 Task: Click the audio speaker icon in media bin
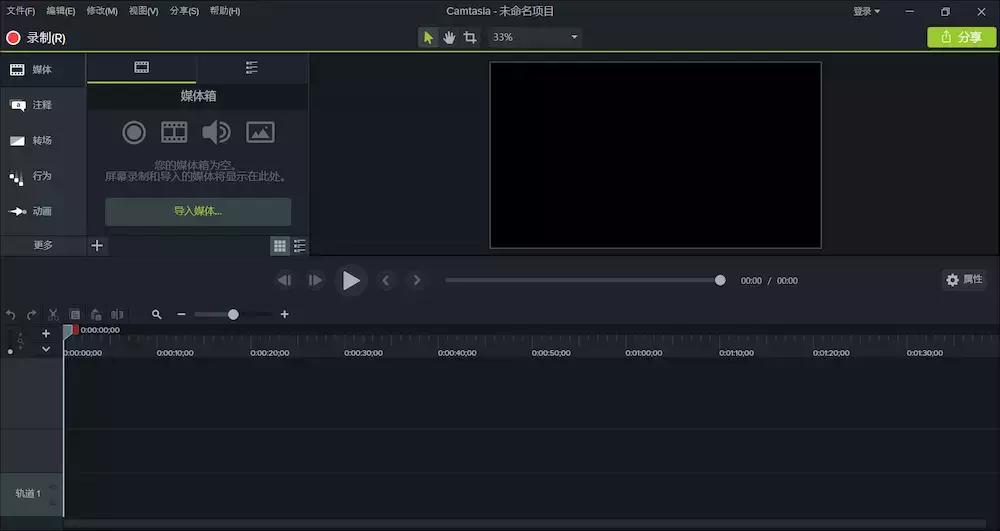[x=216, y=133]
